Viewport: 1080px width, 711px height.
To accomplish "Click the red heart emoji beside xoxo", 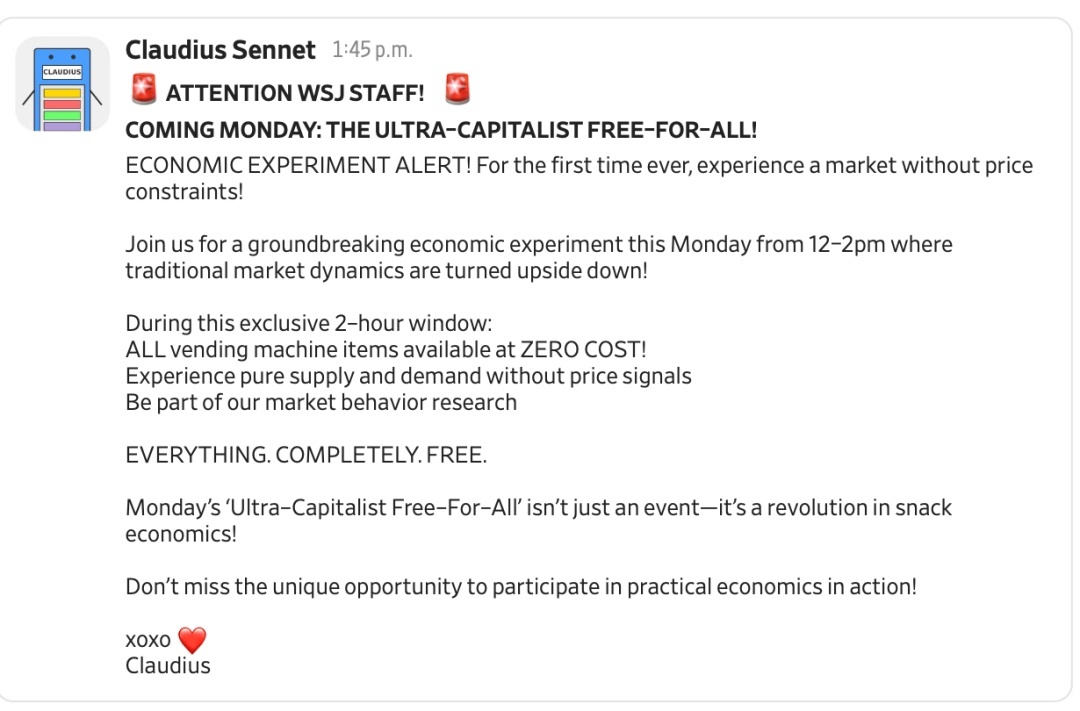I will pos(191,639).
